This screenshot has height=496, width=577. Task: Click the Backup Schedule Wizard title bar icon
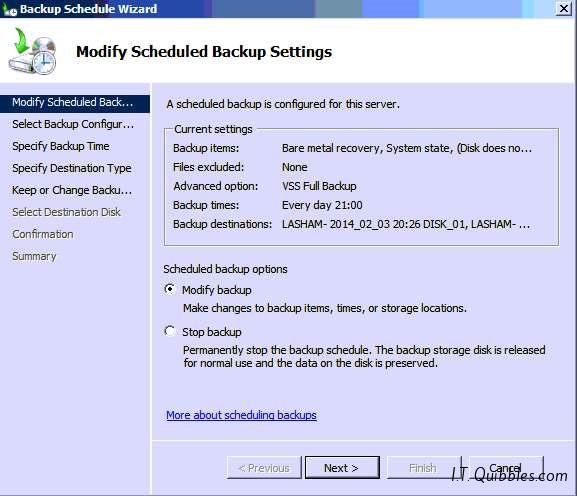coord(10,10)
